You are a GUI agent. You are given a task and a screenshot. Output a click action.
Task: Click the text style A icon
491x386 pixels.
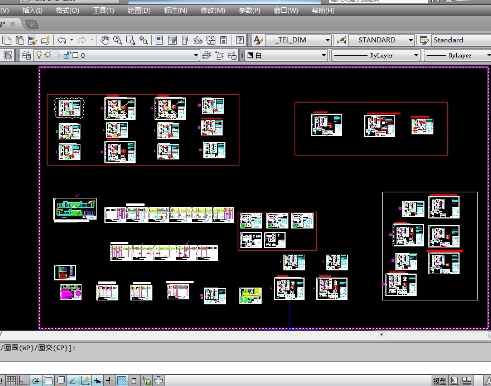tap(258, 40)
